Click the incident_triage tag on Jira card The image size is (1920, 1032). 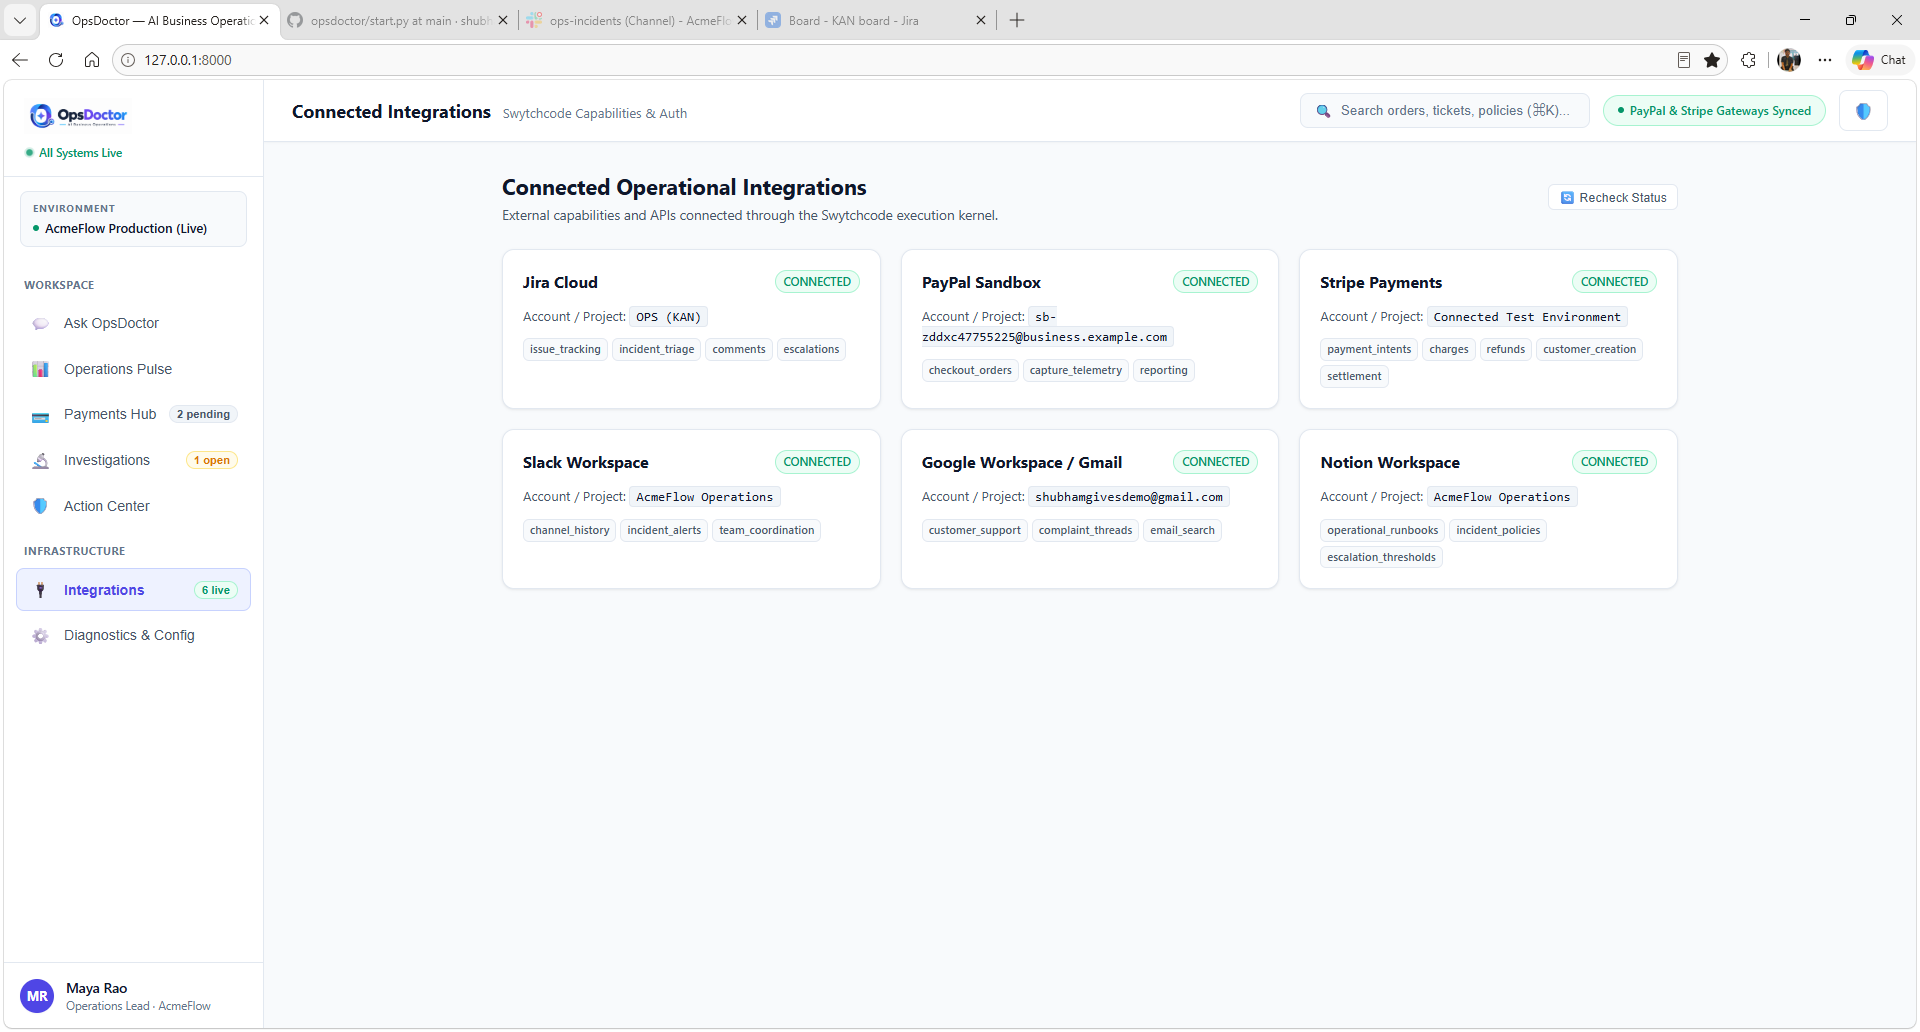pos(656,350)
